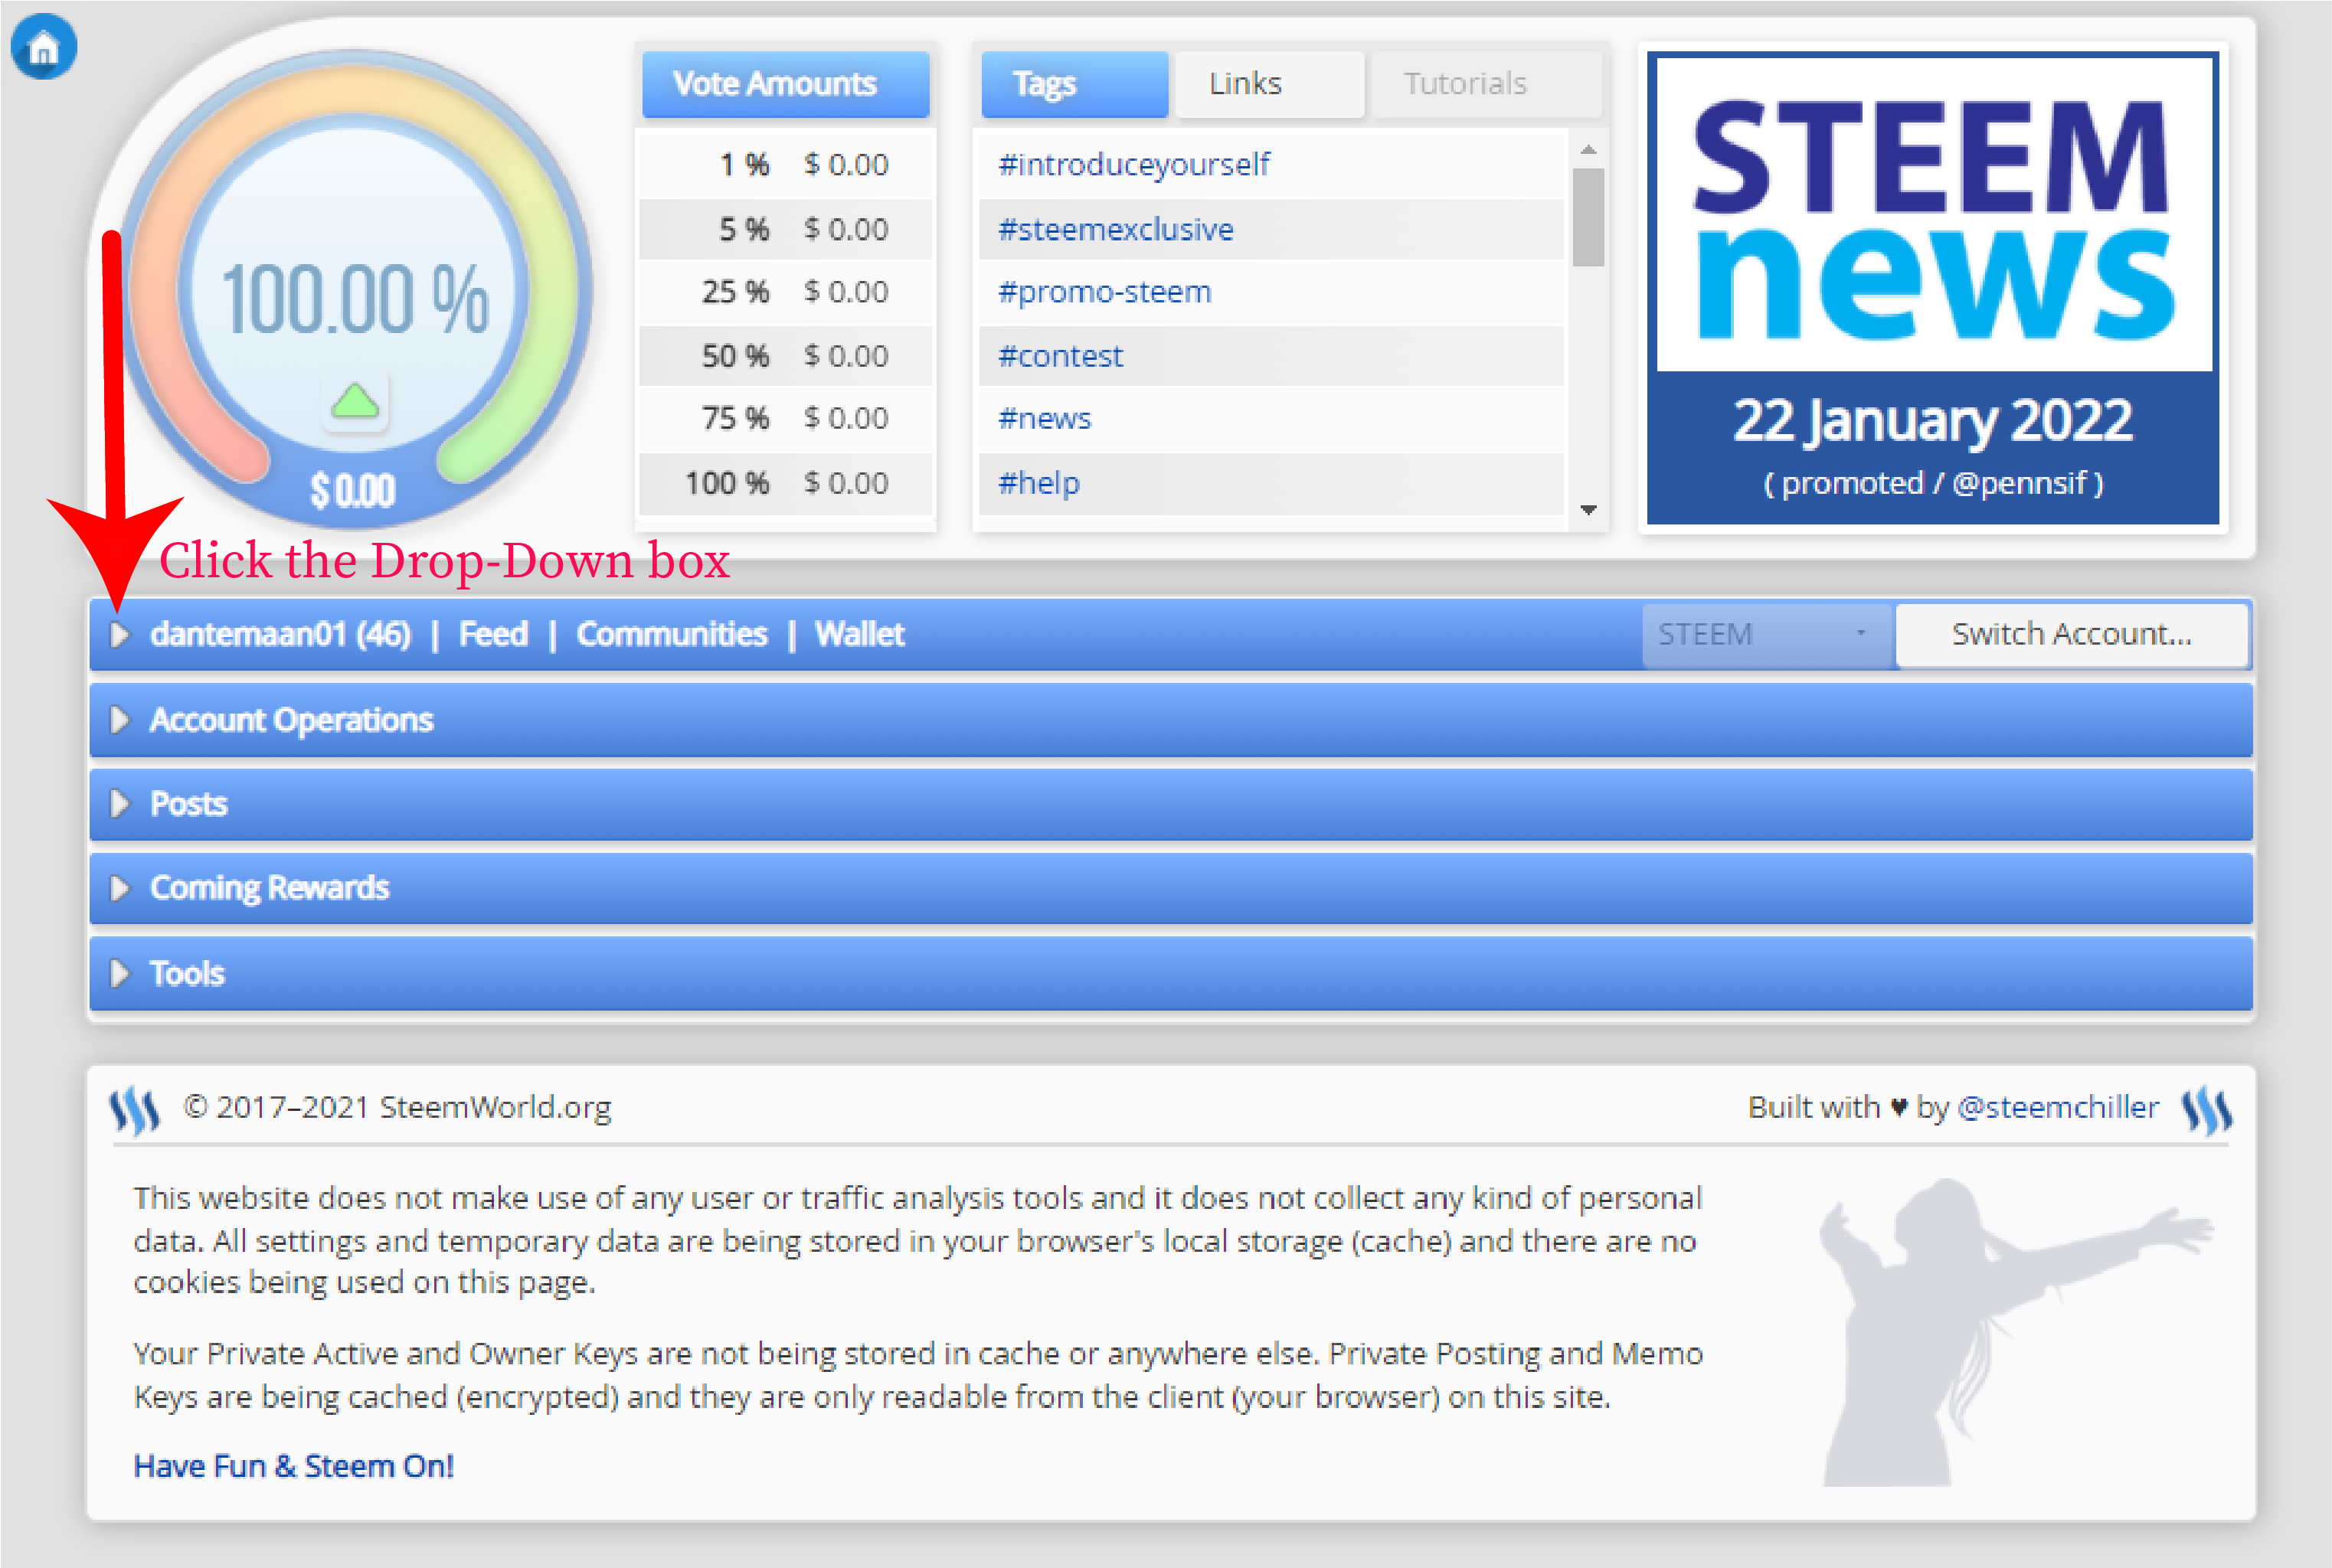
Task: Click the © 2017–2021 SteemWorld.org text
Action: [x=397, y=1108]
